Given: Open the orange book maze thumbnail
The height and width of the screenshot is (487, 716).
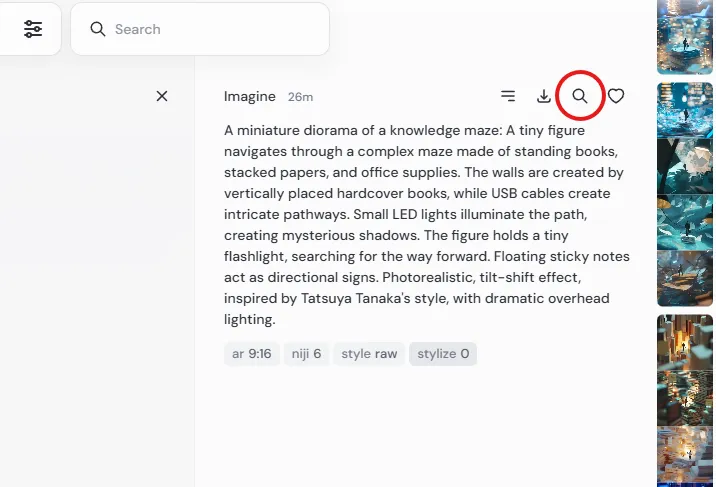Looking at the screenshot, I should (x=684, y=342).
